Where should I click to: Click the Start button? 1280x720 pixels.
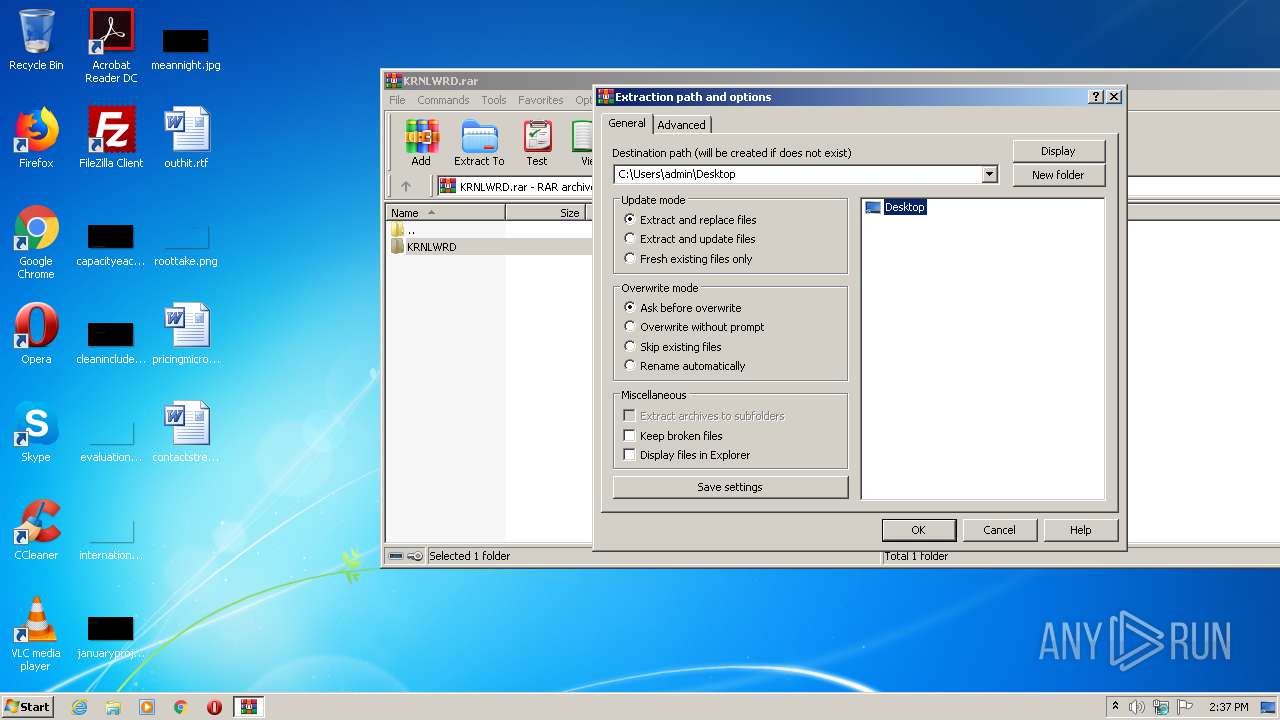click(x=28, y=707)
